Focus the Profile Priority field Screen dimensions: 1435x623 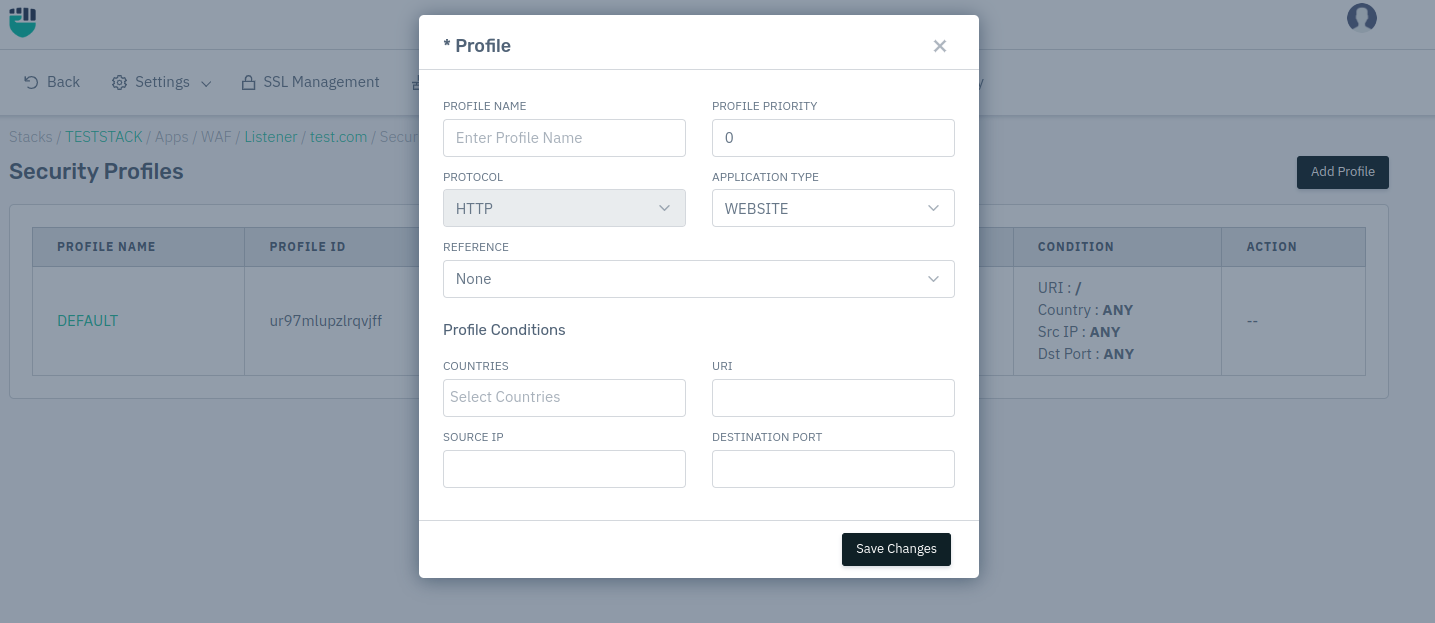click(x=833, y=138)
